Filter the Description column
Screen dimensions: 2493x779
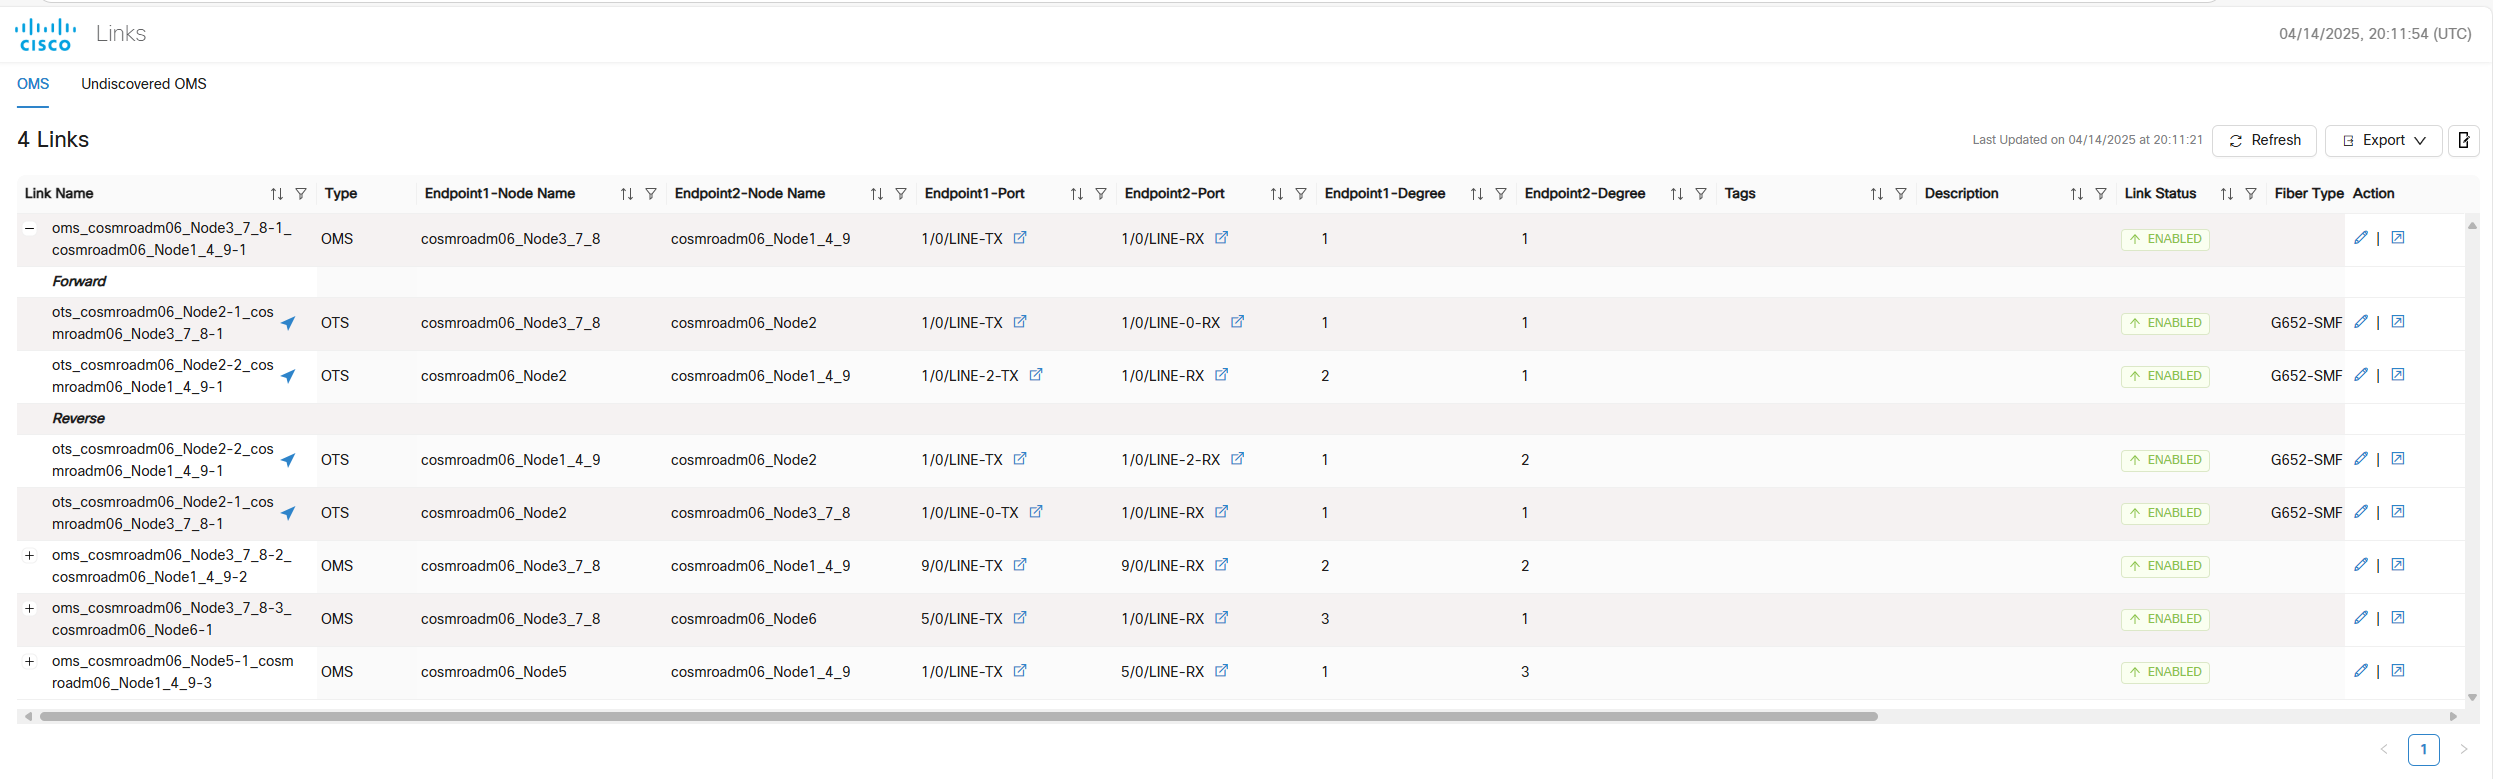tap(2101, 194)
